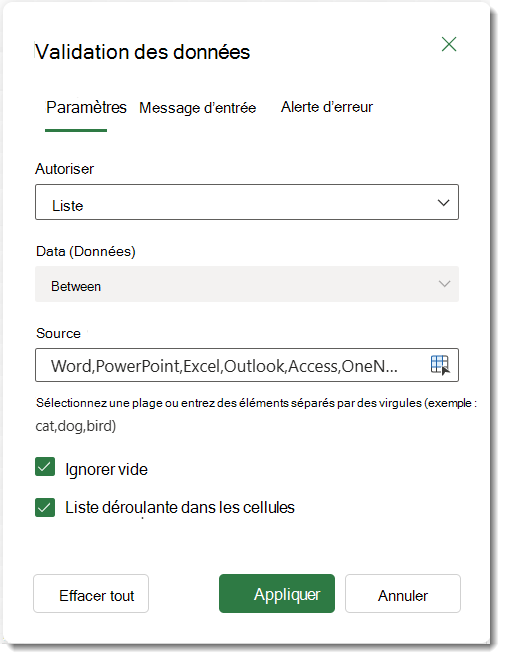Expand the Autoriser dropdown showing Liste
The height and width of the screenshot is (659, 505).
[247, 202]
